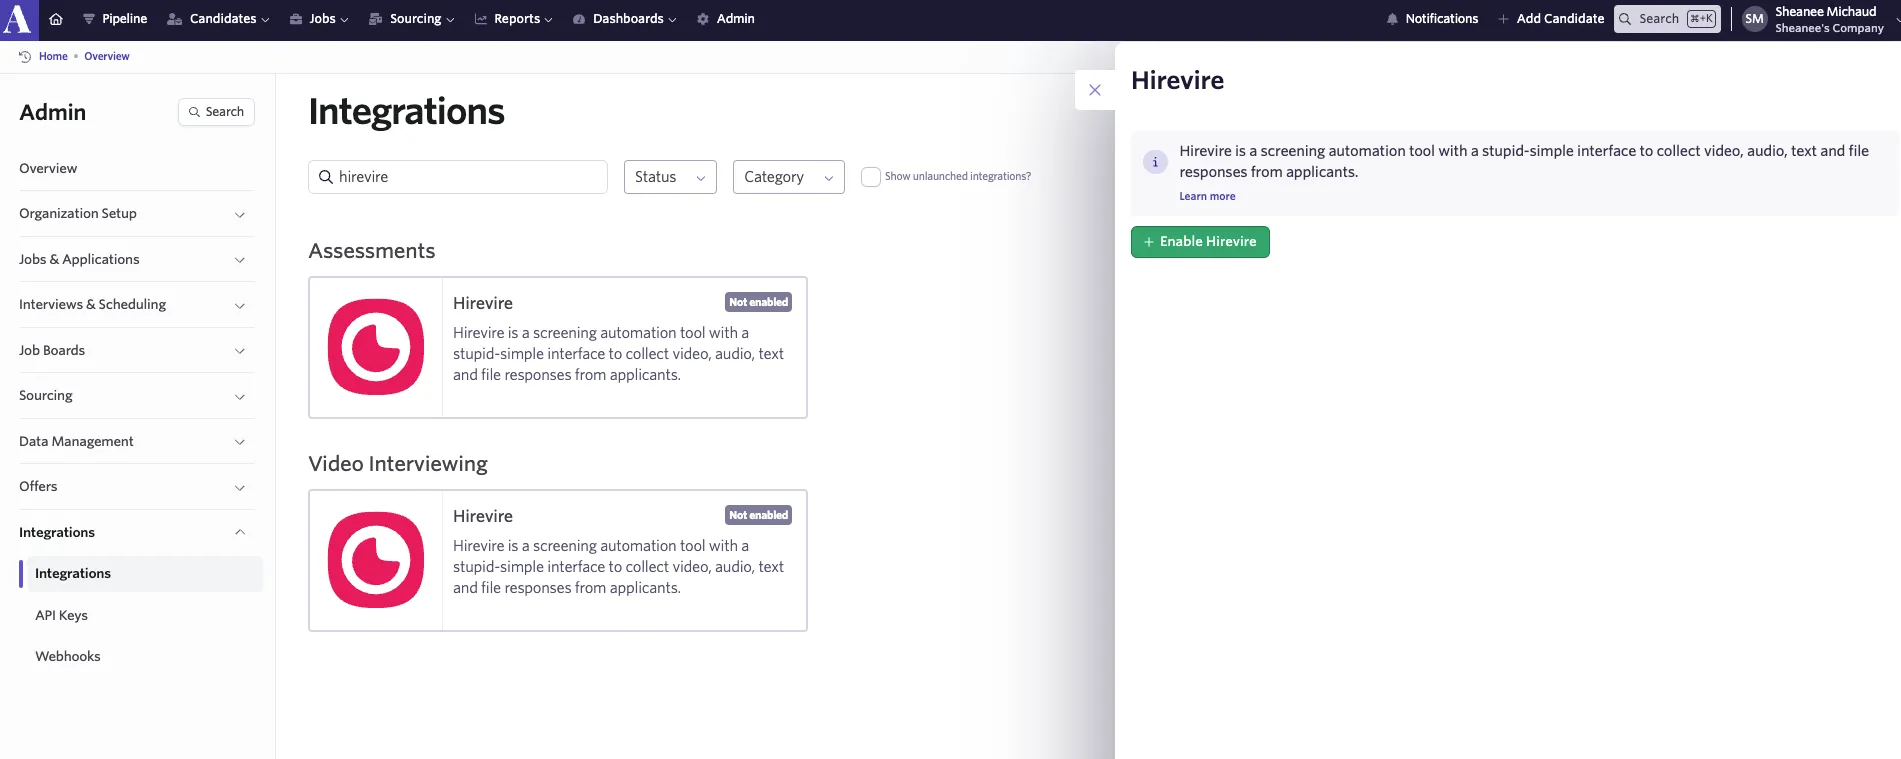Select Overview in Admin sidebar
1901x759 pixels.
click(48, 169)
